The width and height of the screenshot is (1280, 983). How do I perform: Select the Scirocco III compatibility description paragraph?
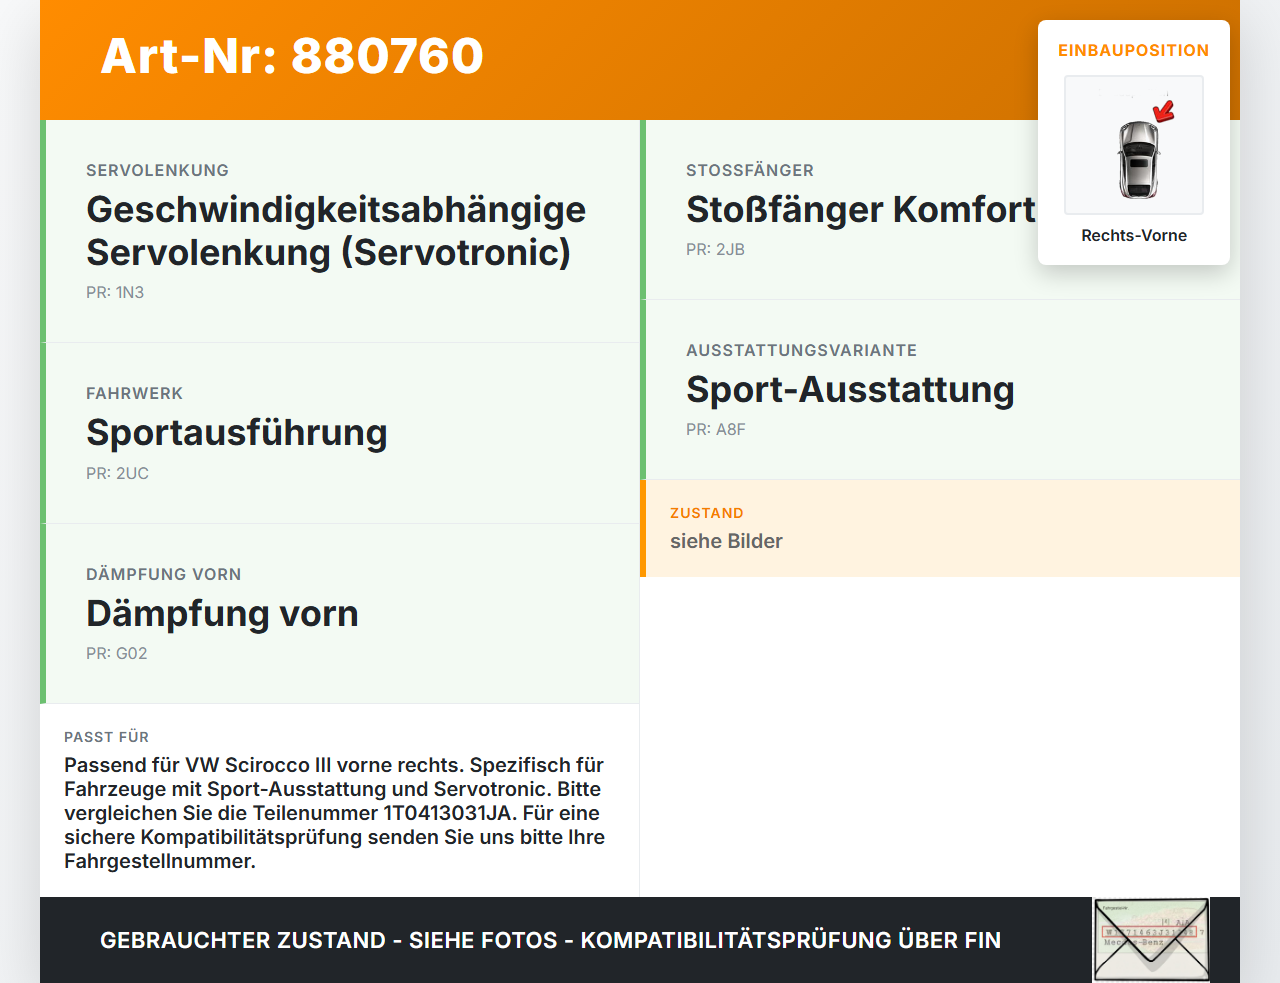(x=335, y=813)
